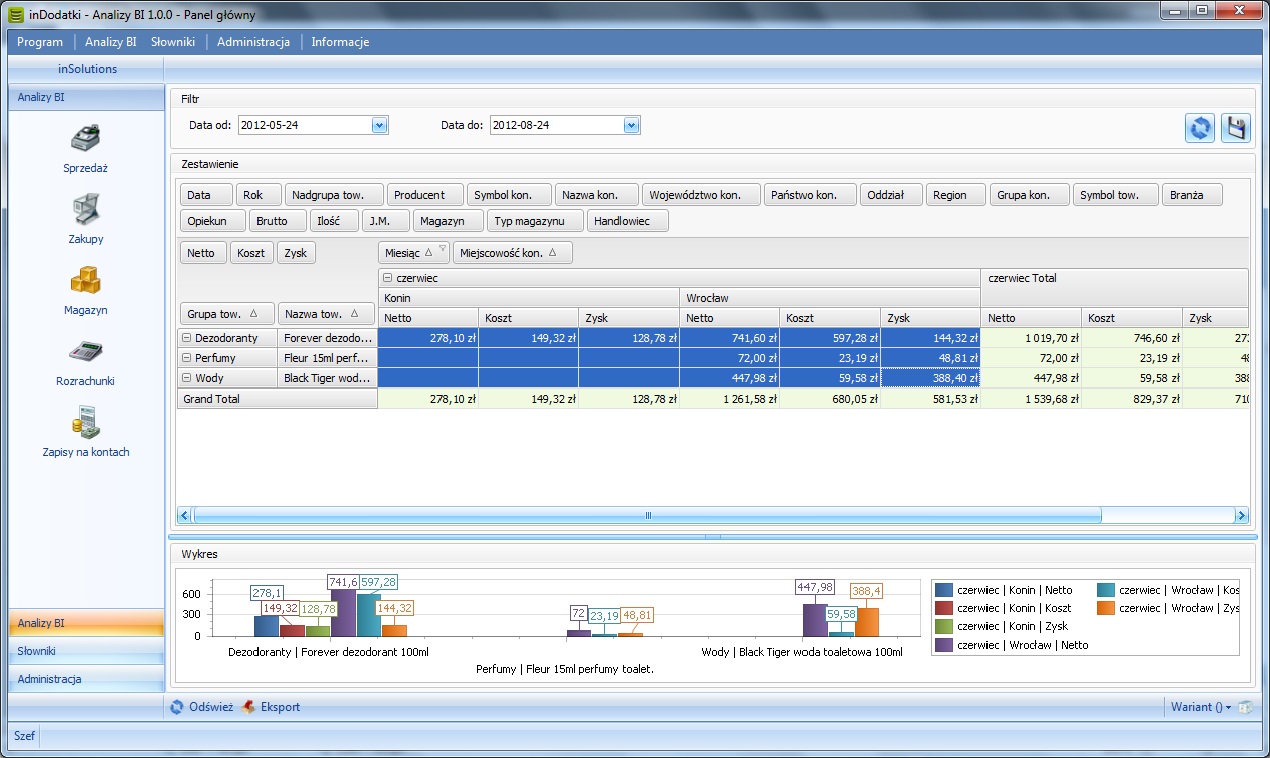Open the Program menu
This screenshot has height=758, width=1270.
(40, 42)
